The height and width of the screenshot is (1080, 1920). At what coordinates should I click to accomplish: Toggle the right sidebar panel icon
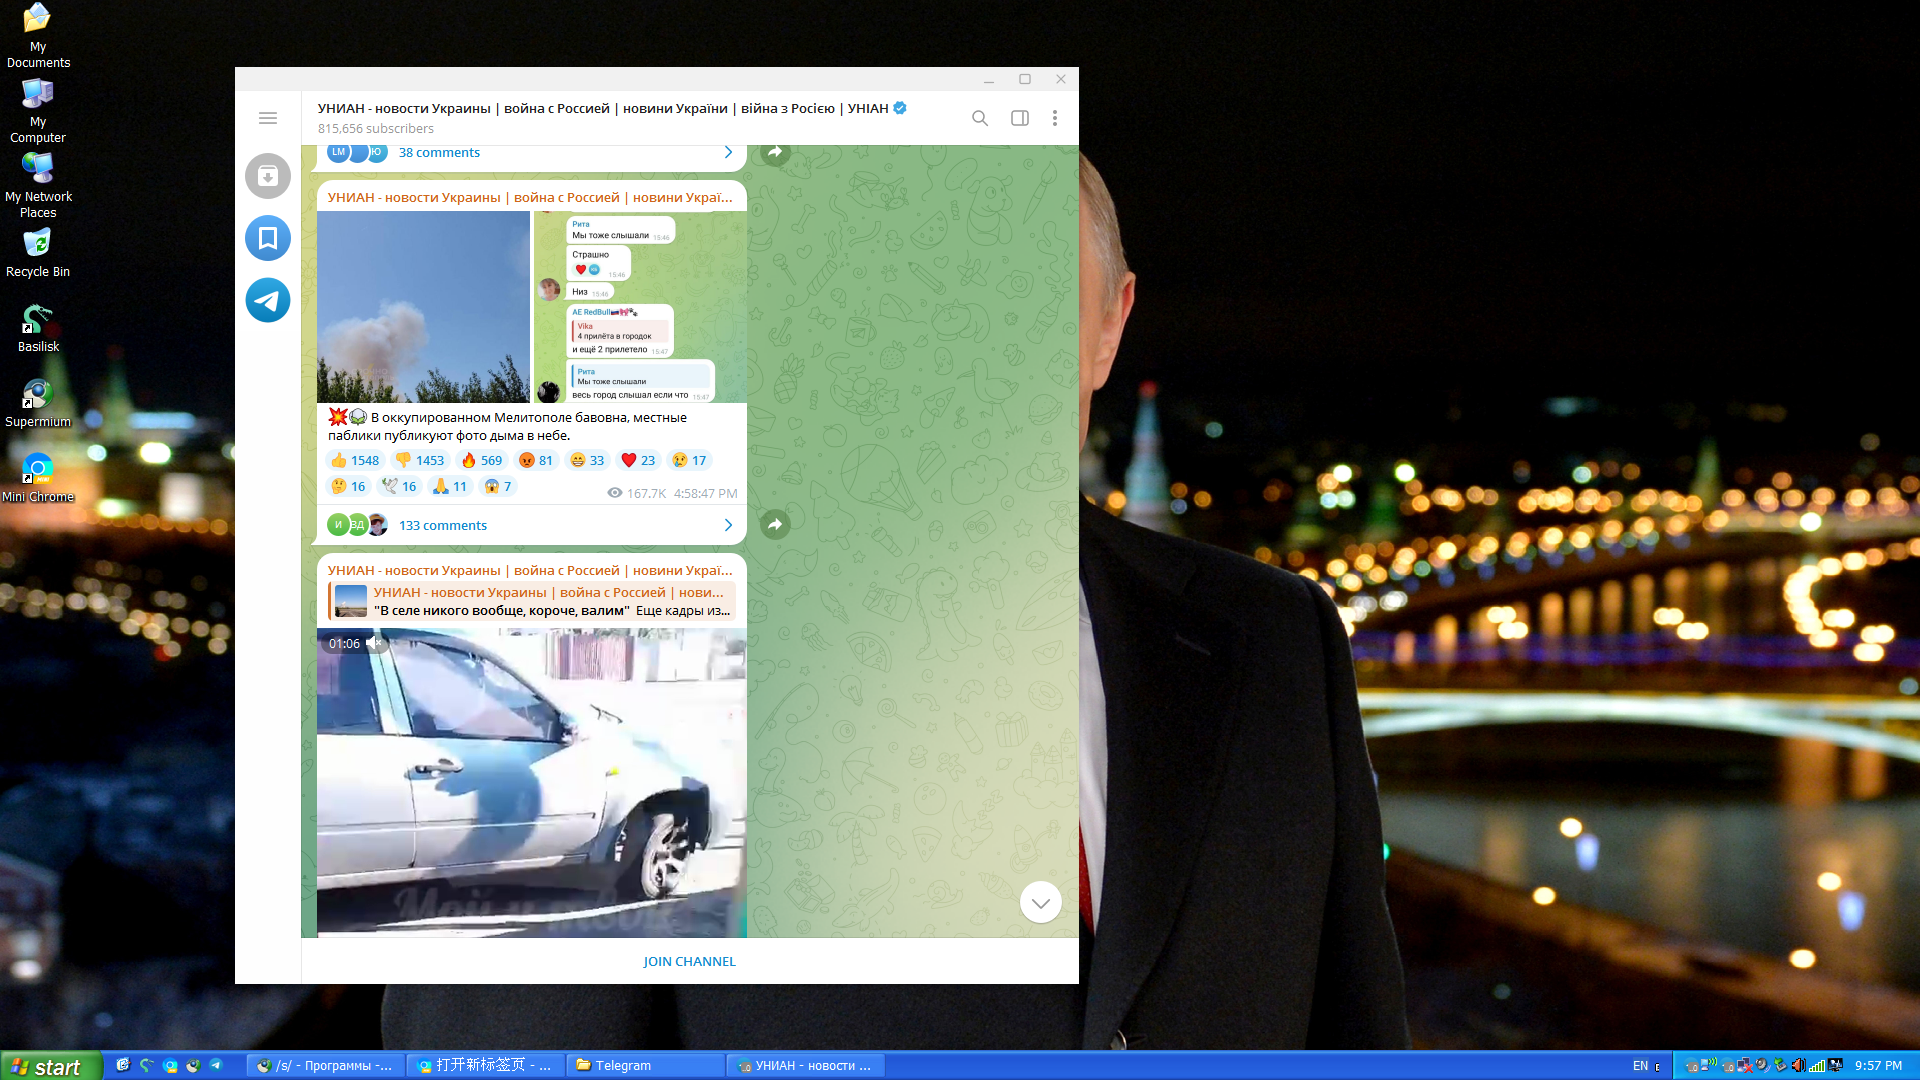[x=1019, y=118]
